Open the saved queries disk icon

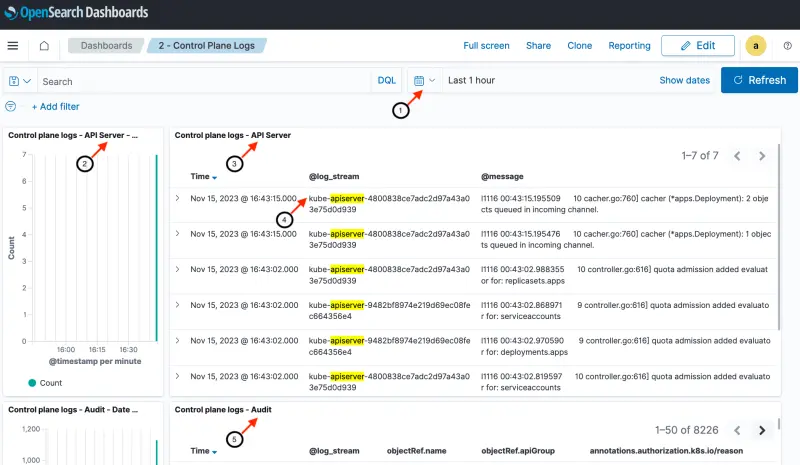(x=20, y=81)
